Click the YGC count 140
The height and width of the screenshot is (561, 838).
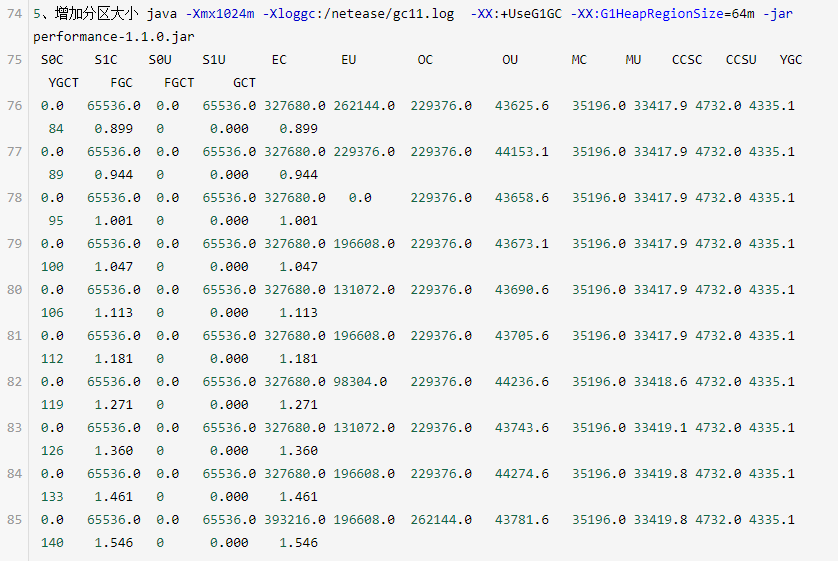tap(52, 542)
